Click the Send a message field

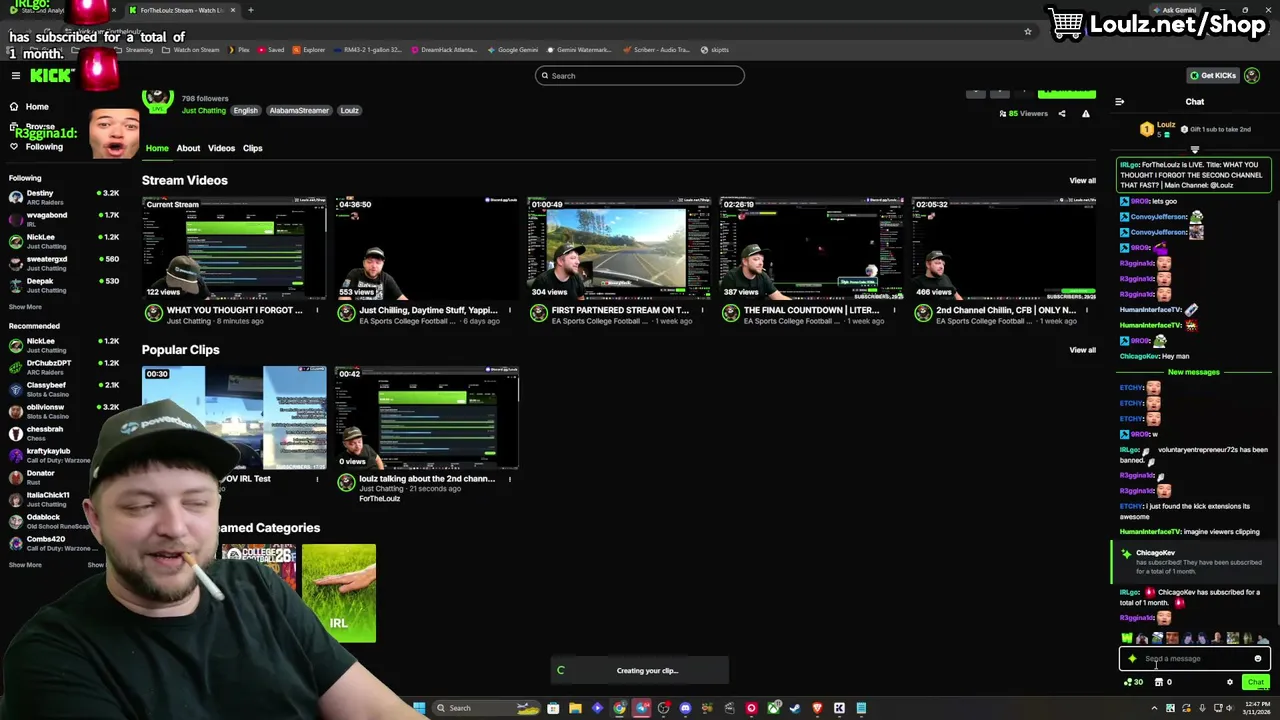1194,659
